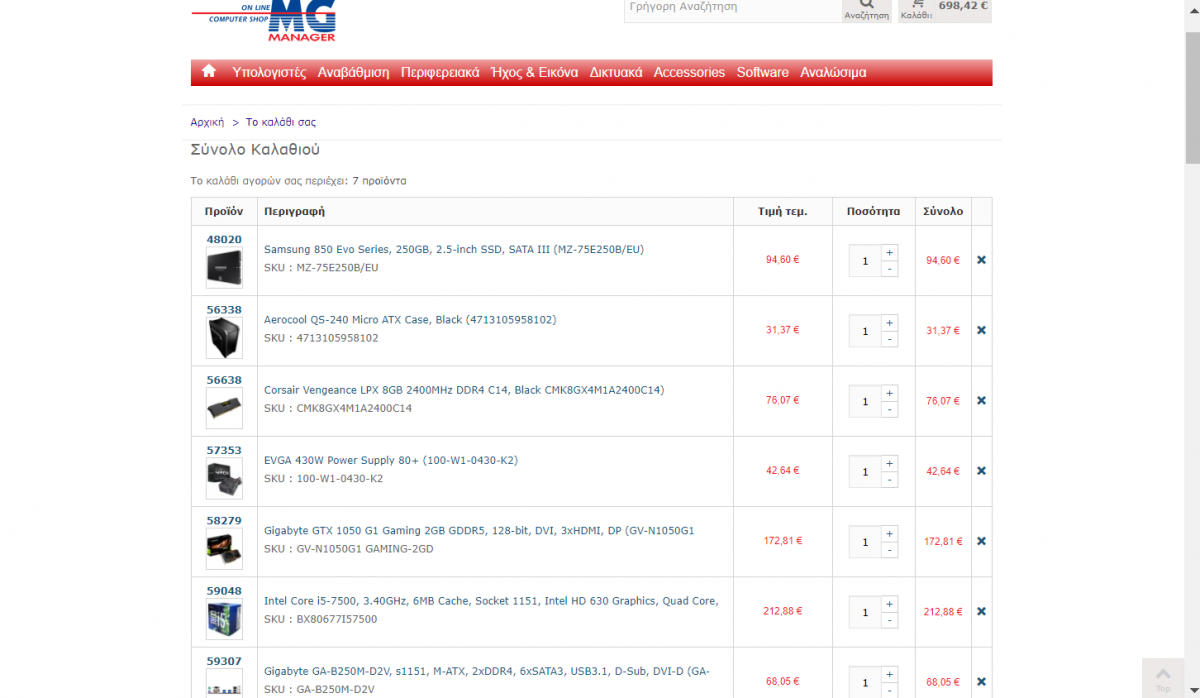Click the Top back-to-top button
1200x698 pixels.
1163,679
